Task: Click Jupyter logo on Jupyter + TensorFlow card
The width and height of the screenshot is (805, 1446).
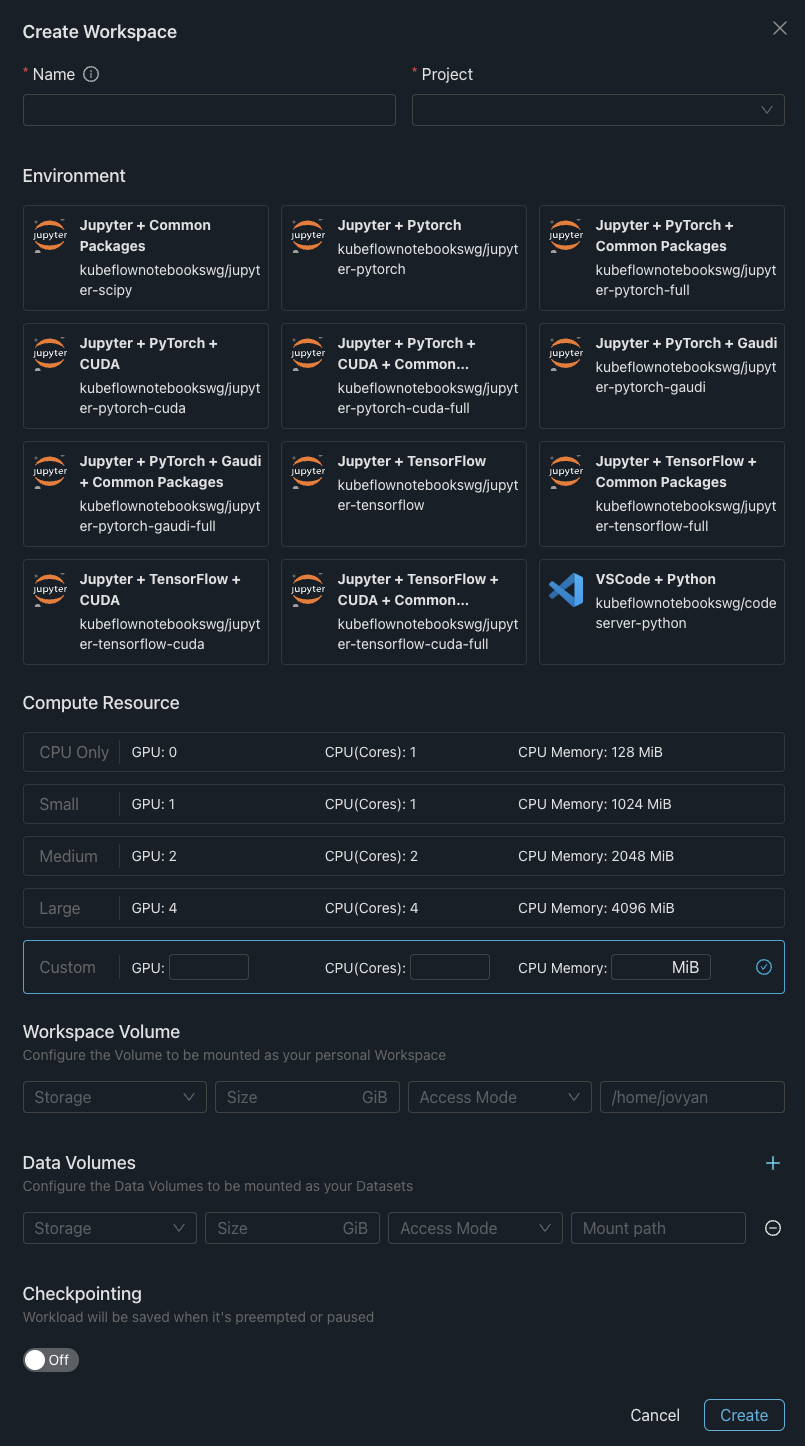Action: point(308,471)
